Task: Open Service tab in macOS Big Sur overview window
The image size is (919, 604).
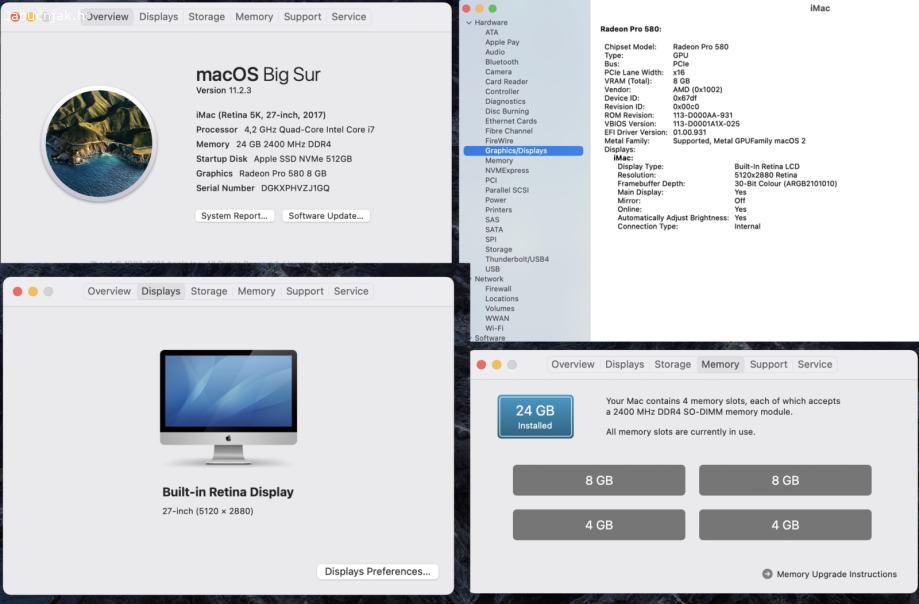Action: coord(349,16)
